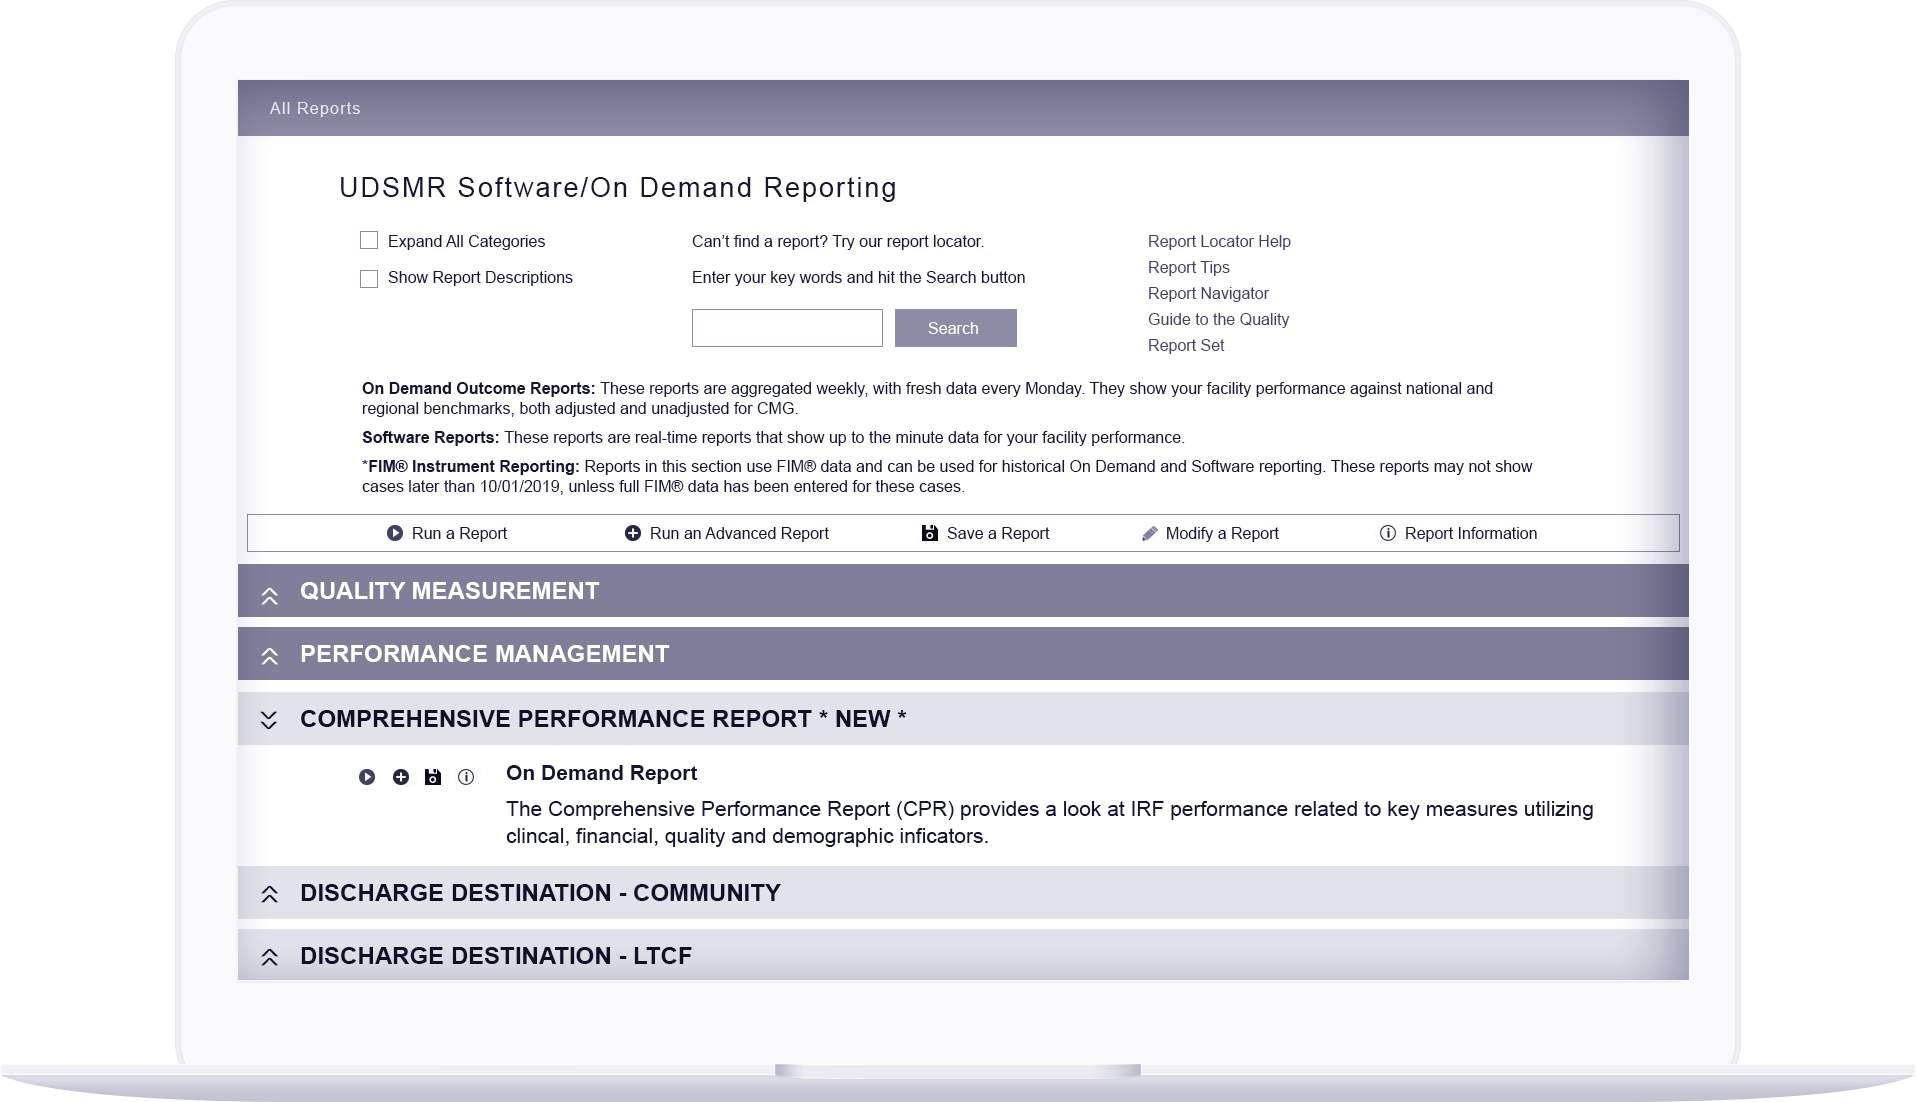Click the PERFORMANCE MANAGEMENT heading text
Image resolution: width=1916 pixels, height=1102 pixels.
coord(485,654)
